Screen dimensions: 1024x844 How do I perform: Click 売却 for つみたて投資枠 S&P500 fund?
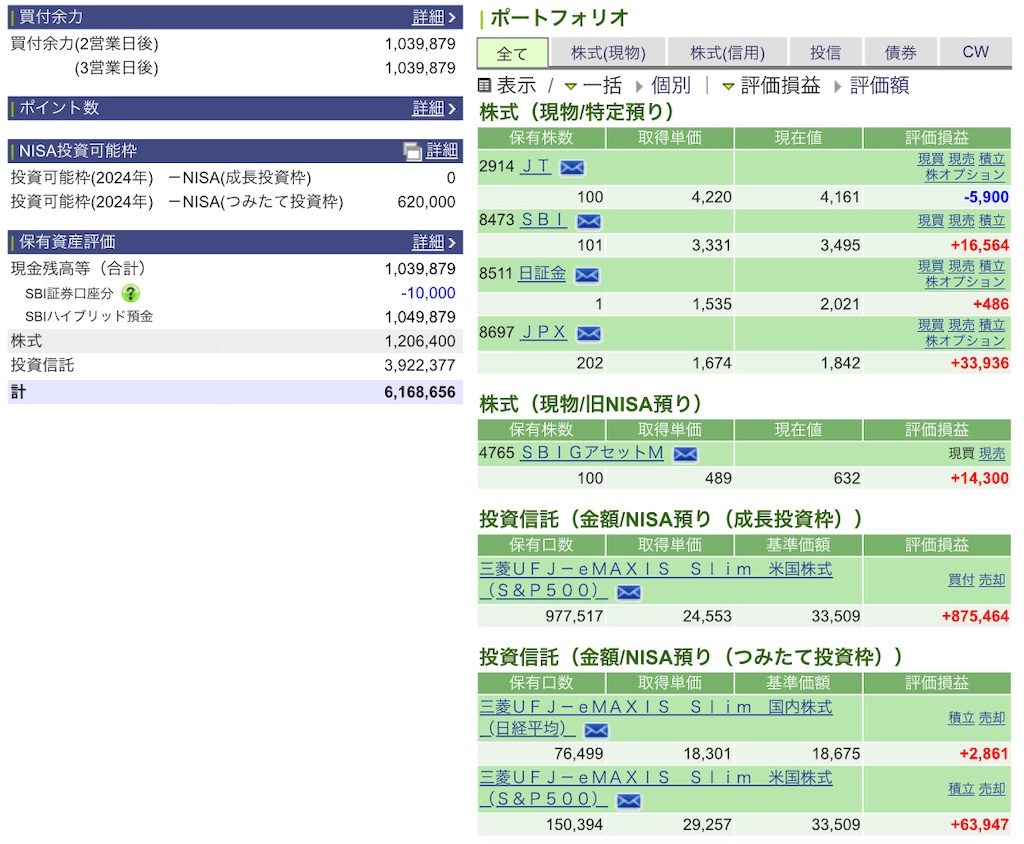pos(992,788)
